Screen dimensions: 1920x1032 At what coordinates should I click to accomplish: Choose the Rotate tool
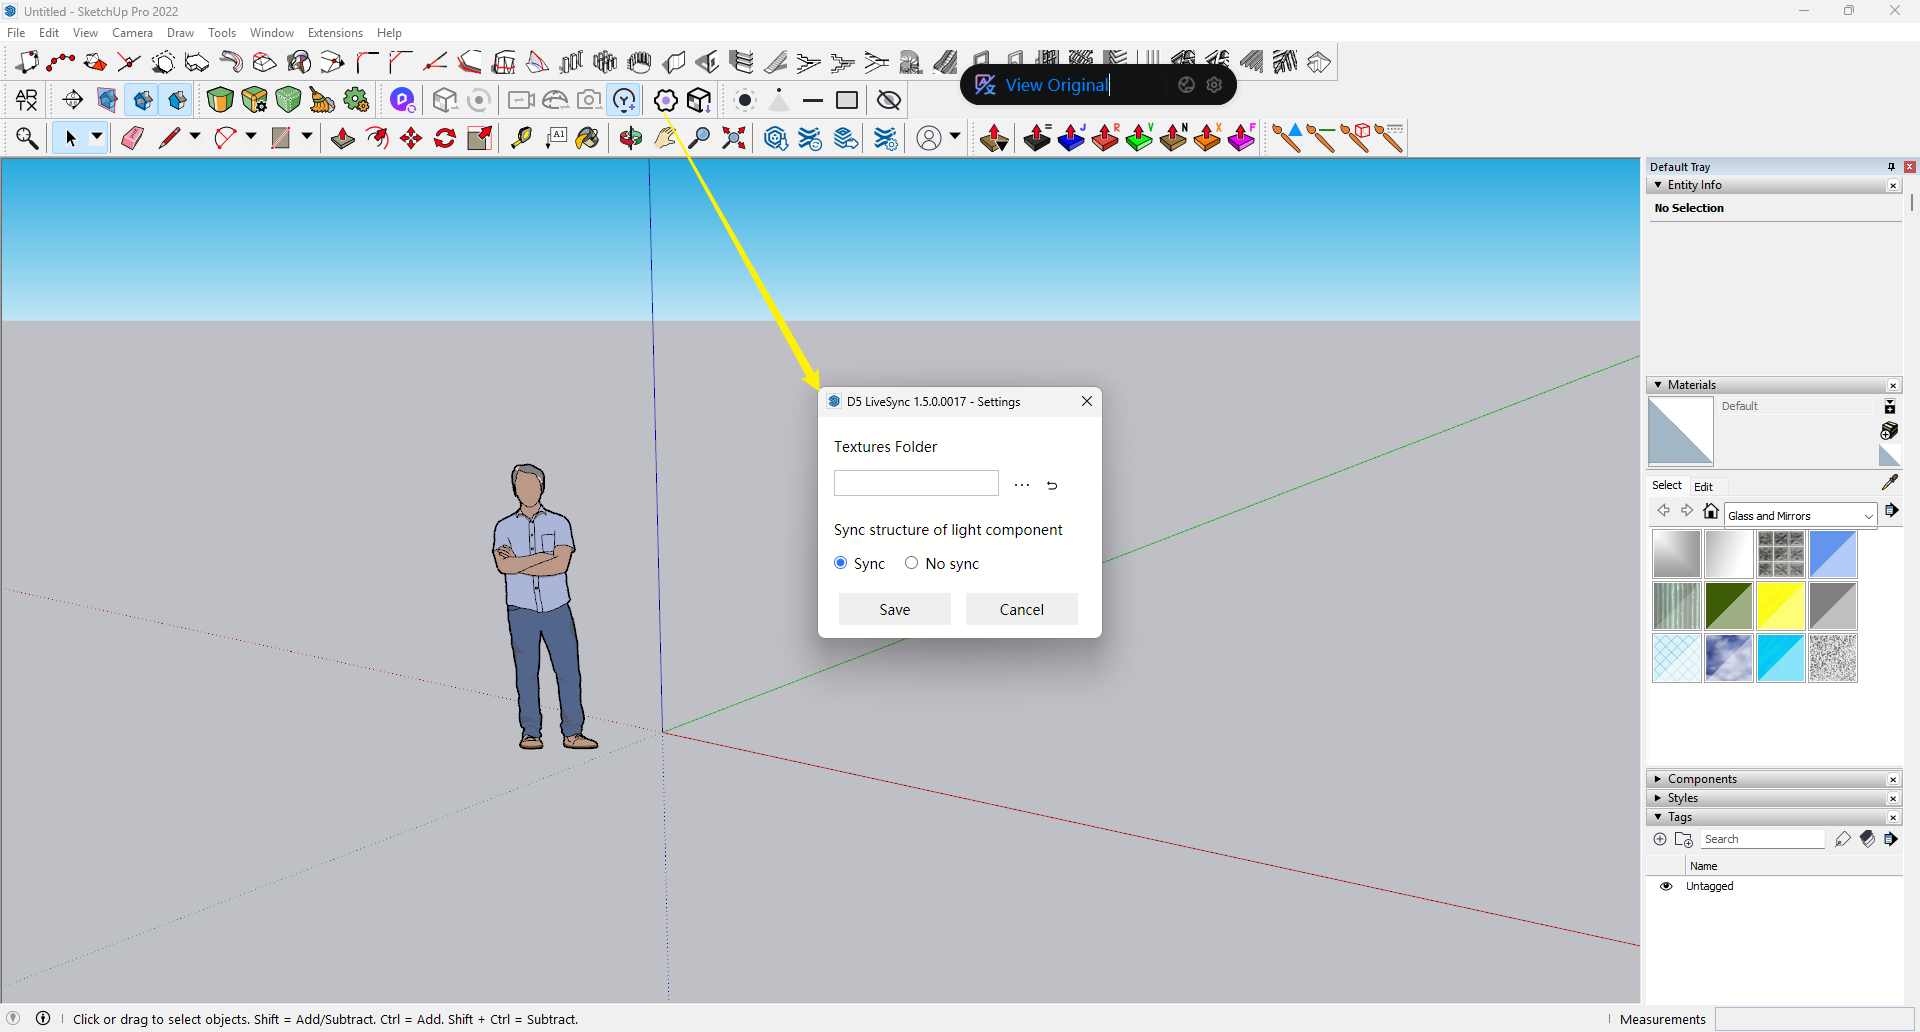point(445,138)
